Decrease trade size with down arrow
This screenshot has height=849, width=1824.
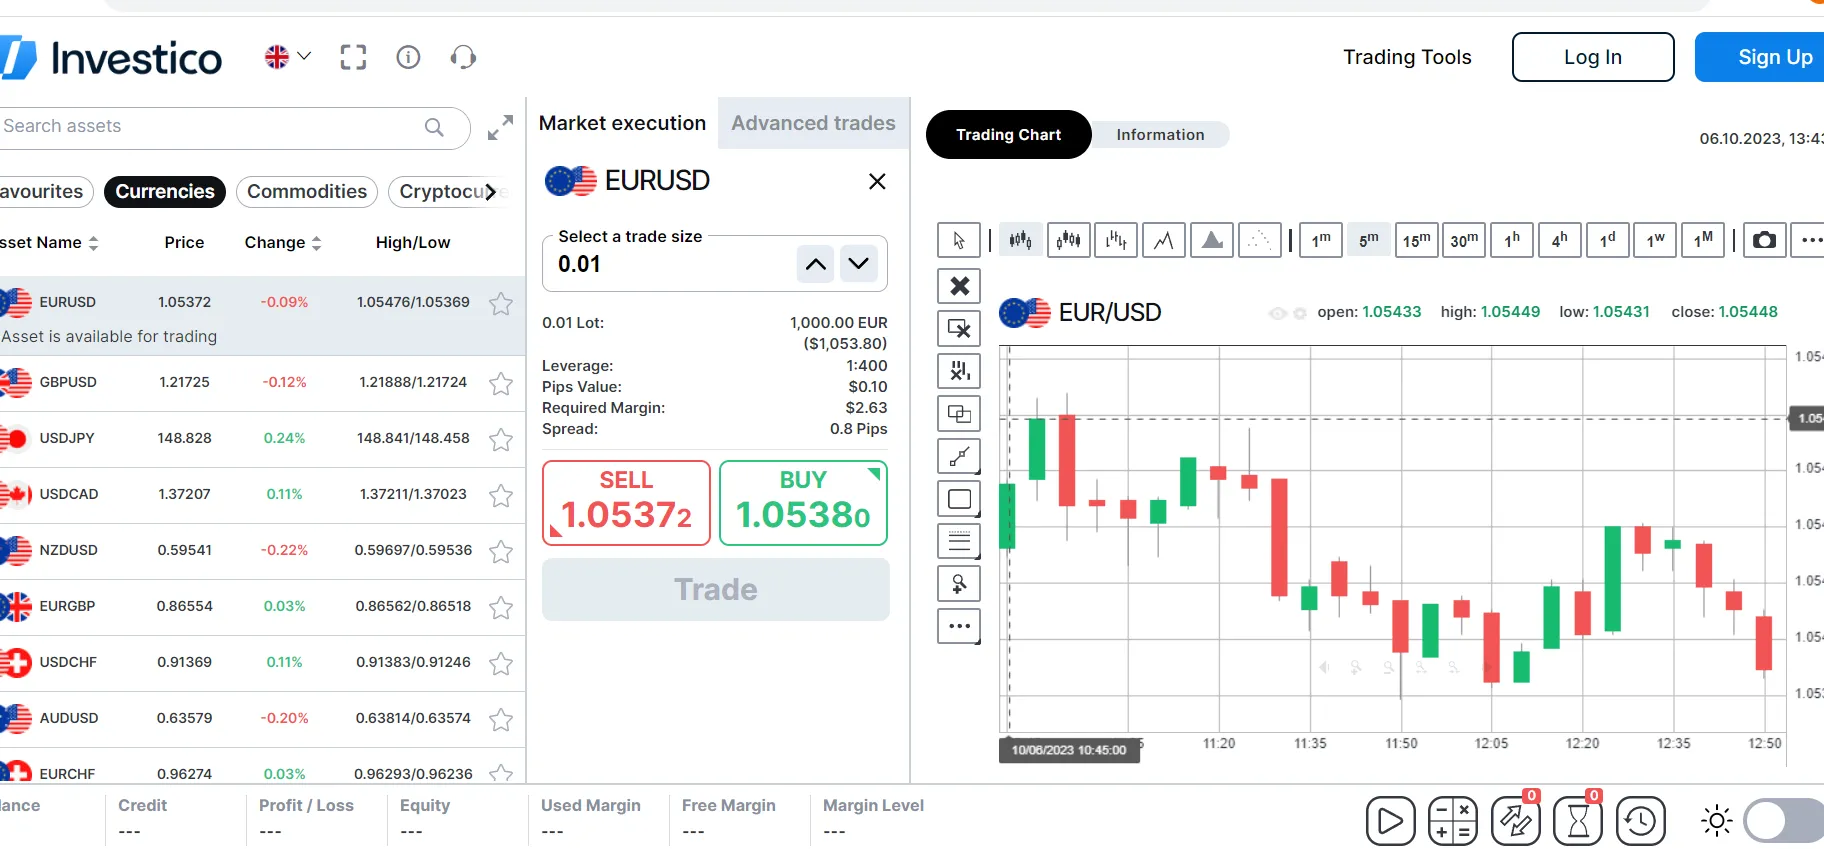click(859, 264)
